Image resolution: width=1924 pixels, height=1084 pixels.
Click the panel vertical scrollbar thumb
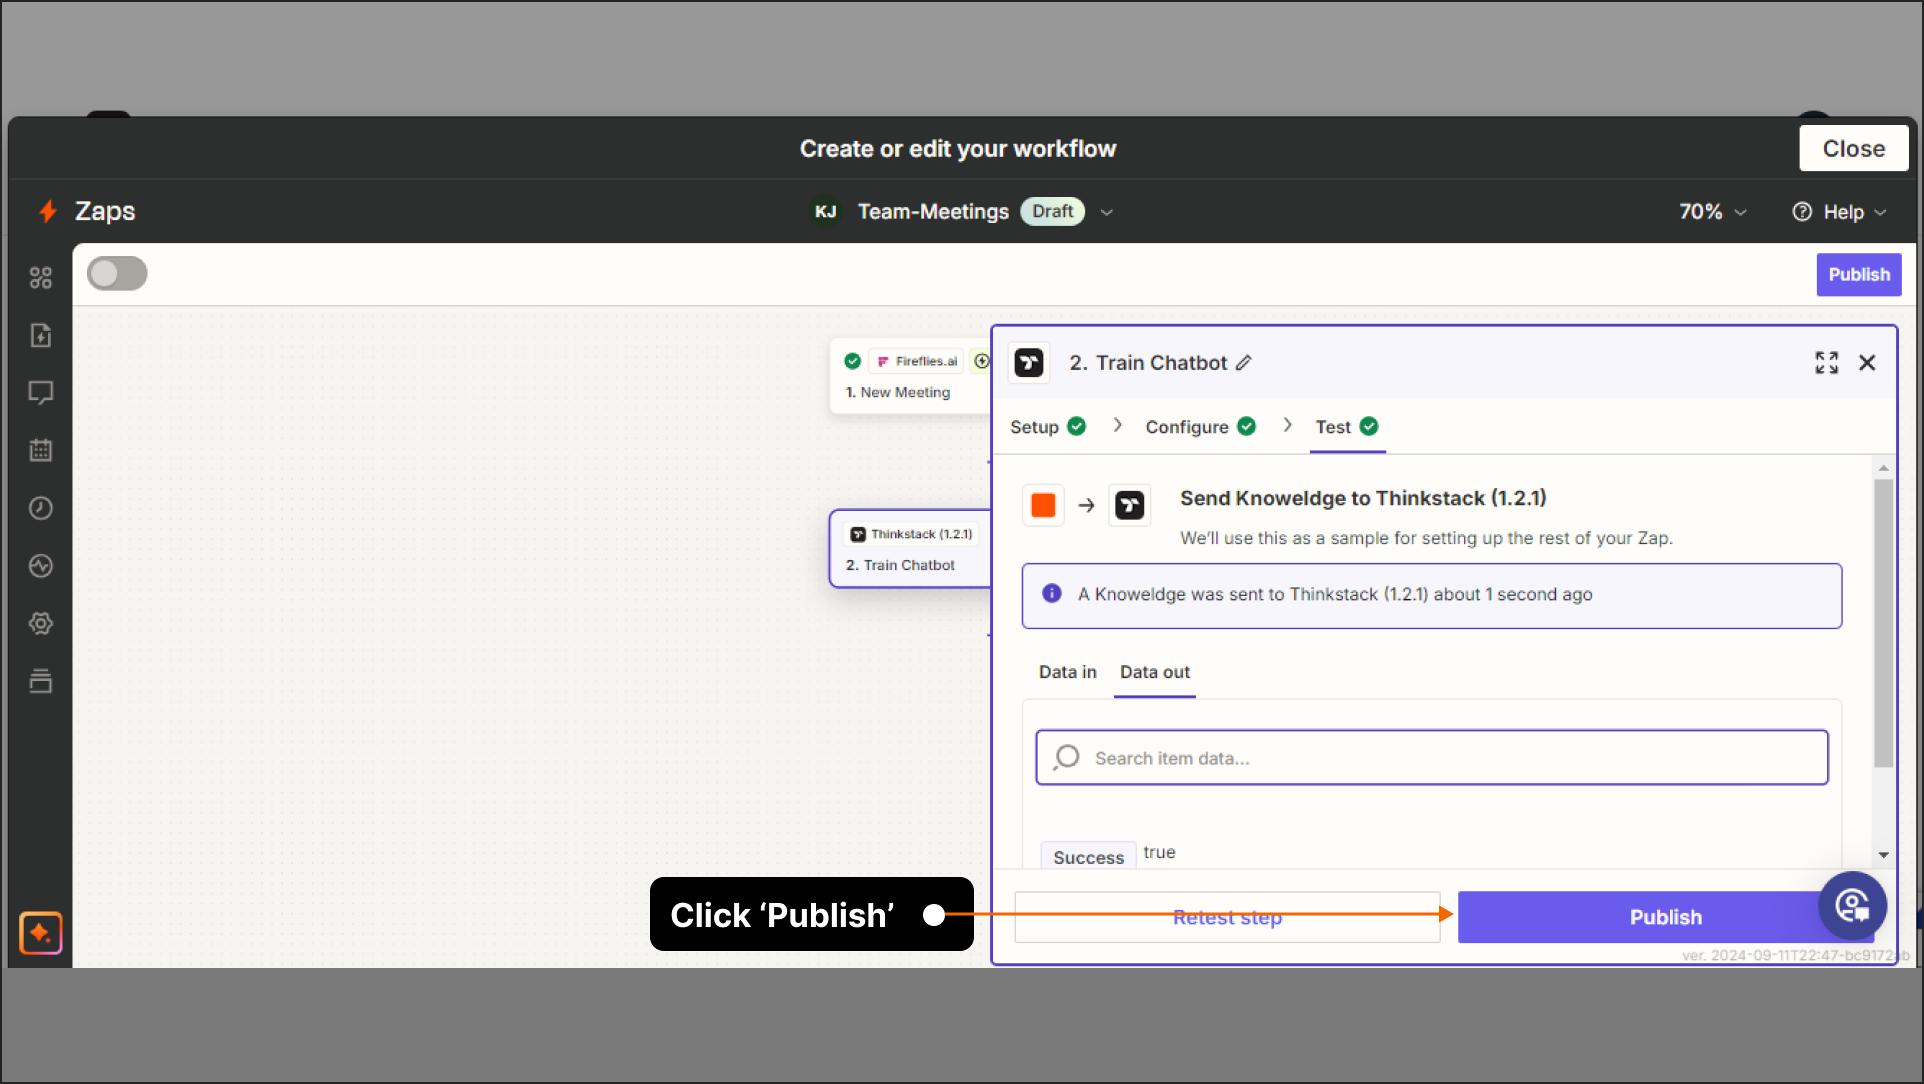coord(1883,623)
